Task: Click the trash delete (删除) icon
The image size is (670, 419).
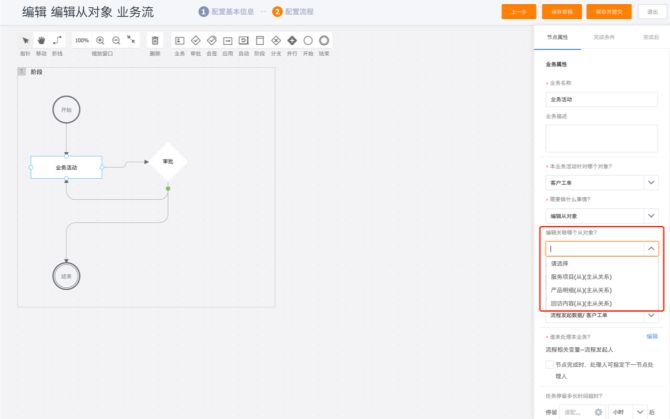Action: coord(155,41)
